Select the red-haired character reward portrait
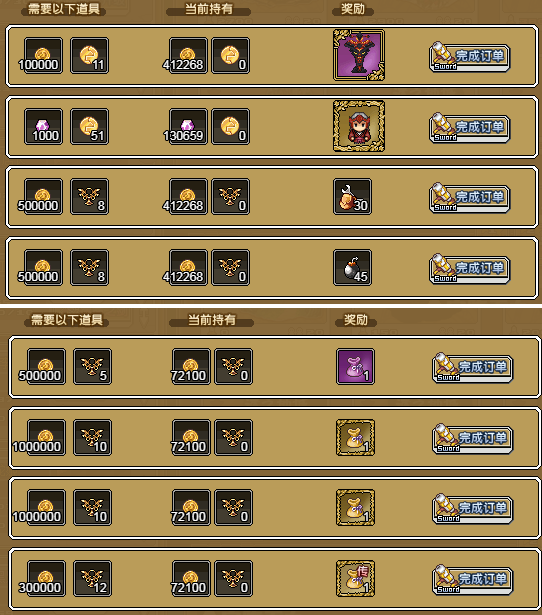 358,126
